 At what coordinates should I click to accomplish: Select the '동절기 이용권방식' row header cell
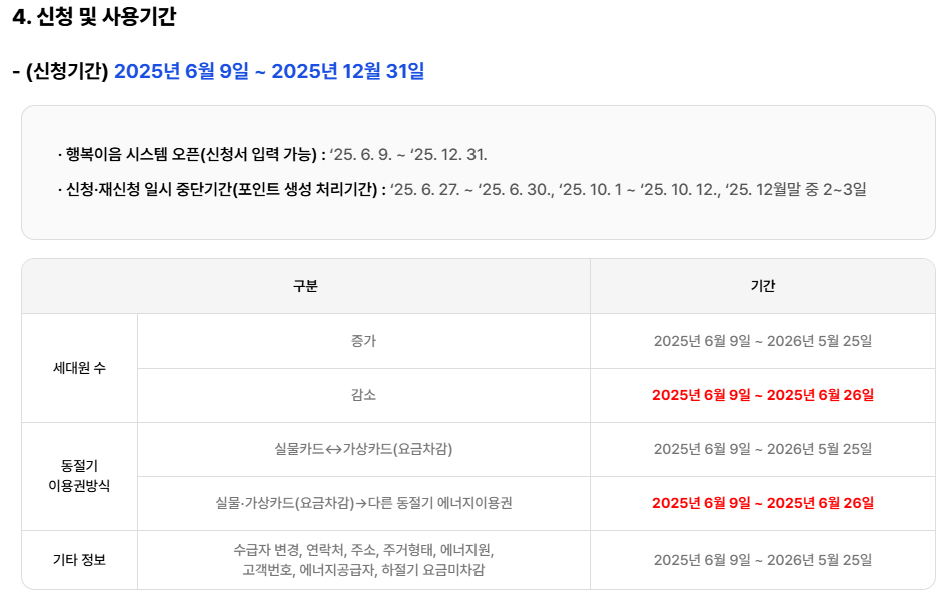(80, 476)
